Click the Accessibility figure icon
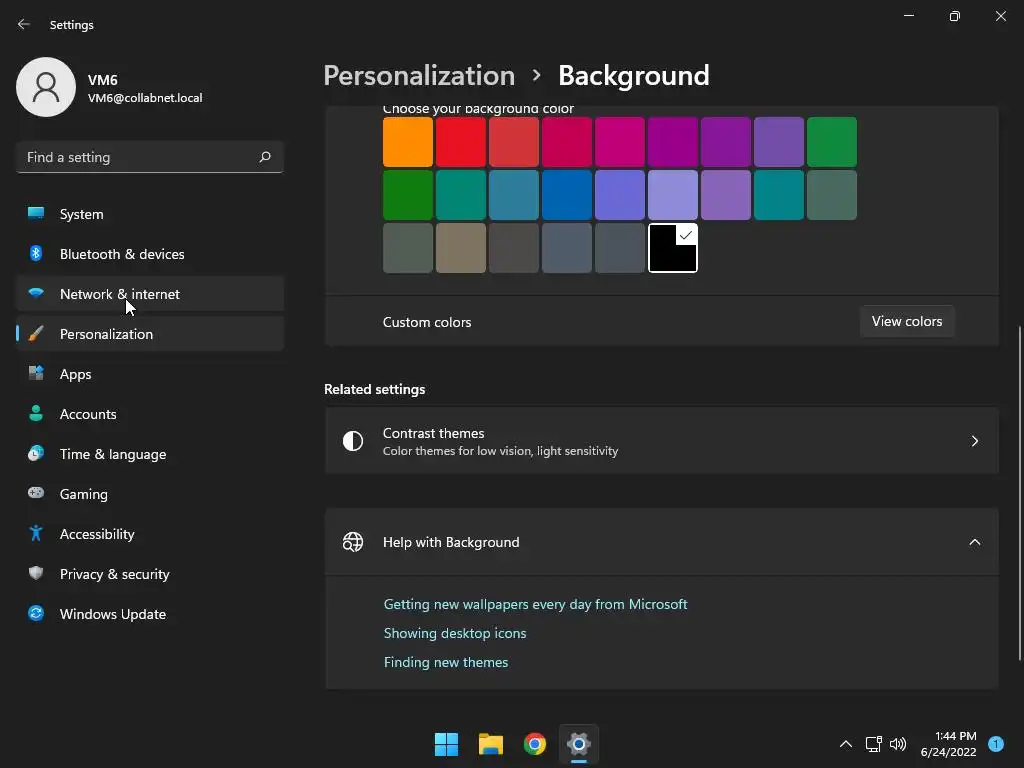Viewport: 1024px width, 768px height. 36,534
